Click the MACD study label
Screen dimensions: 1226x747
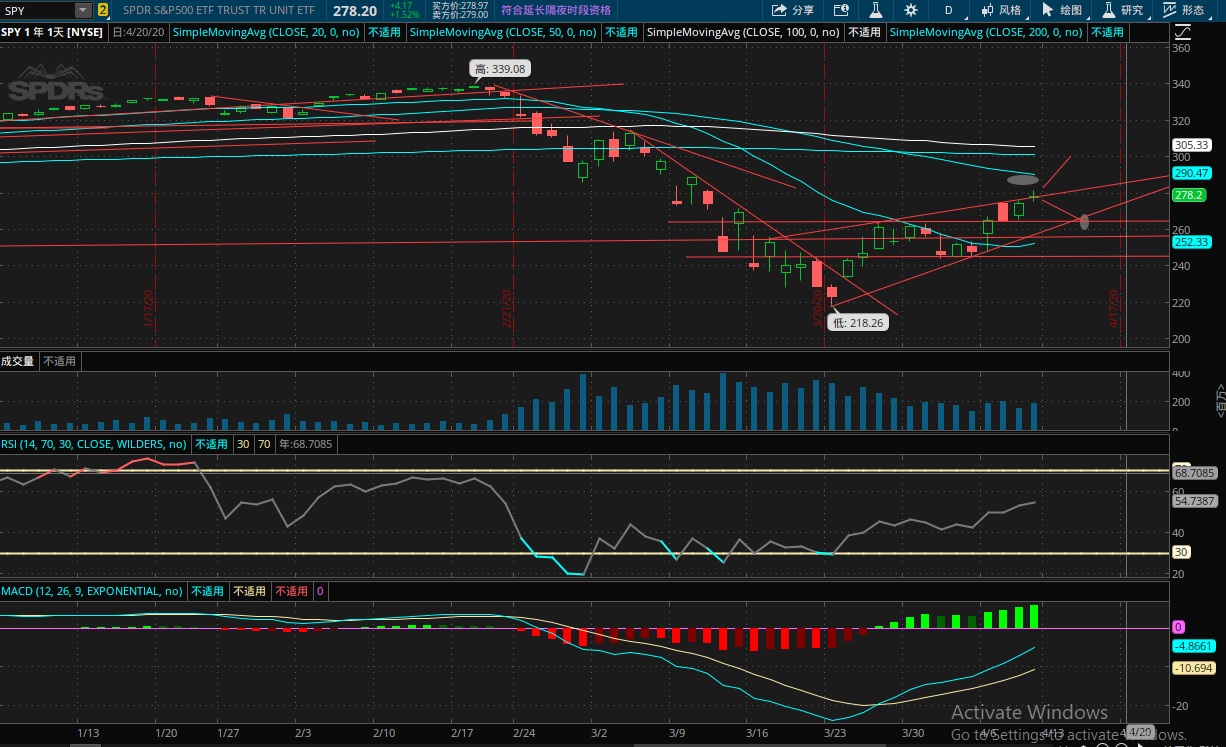pyautogui.click(x=93, y=591)
